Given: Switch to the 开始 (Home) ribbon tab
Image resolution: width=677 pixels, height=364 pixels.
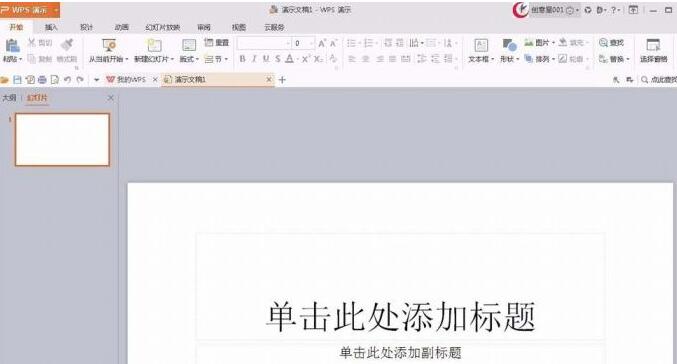Looking at the screenshot, I should pyautogui.click(x=16, y=27).
